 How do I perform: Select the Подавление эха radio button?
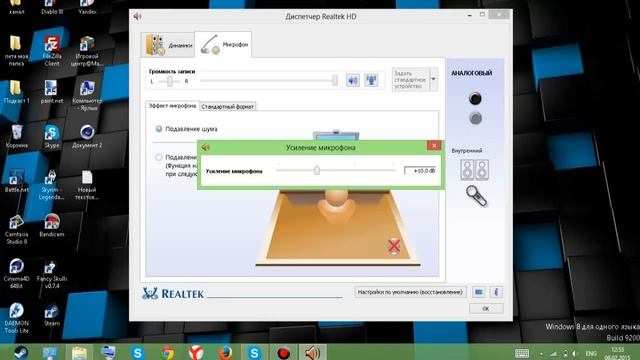[158, 157]
